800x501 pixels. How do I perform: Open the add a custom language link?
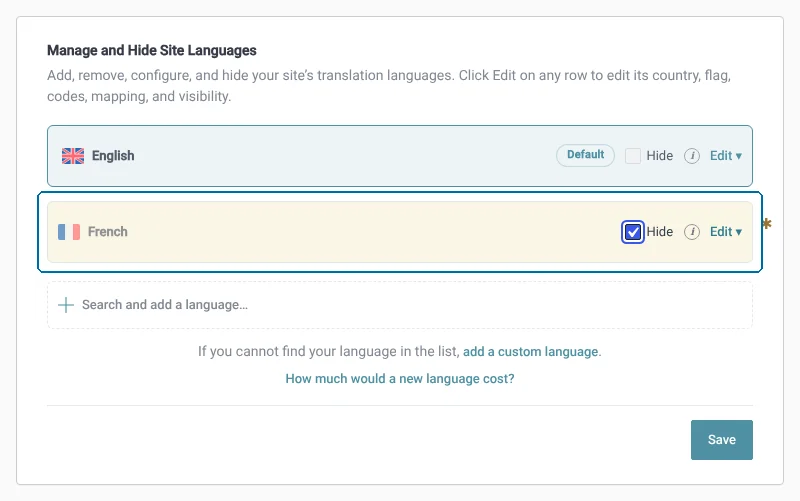530,352
